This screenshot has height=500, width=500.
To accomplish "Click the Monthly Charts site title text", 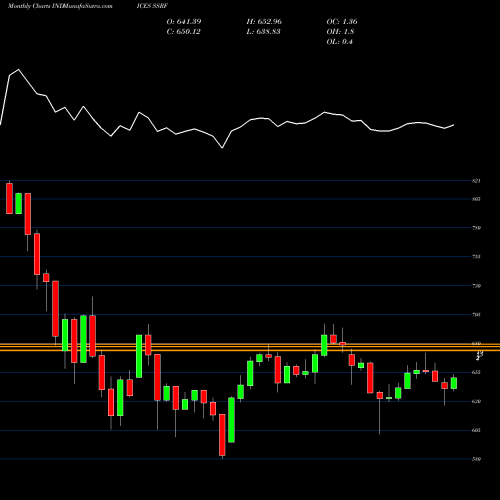I will pyautogui.click(x=60, y=6).
